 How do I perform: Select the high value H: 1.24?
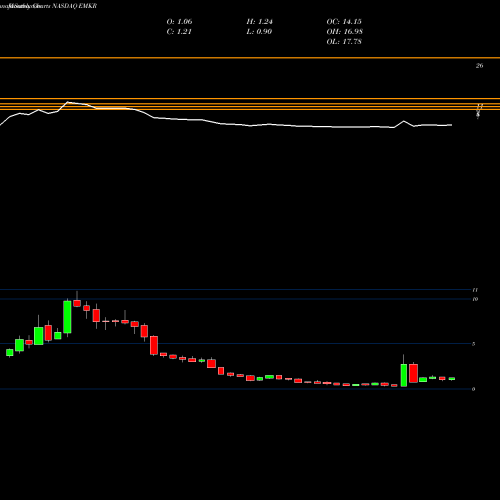[260, 22]
